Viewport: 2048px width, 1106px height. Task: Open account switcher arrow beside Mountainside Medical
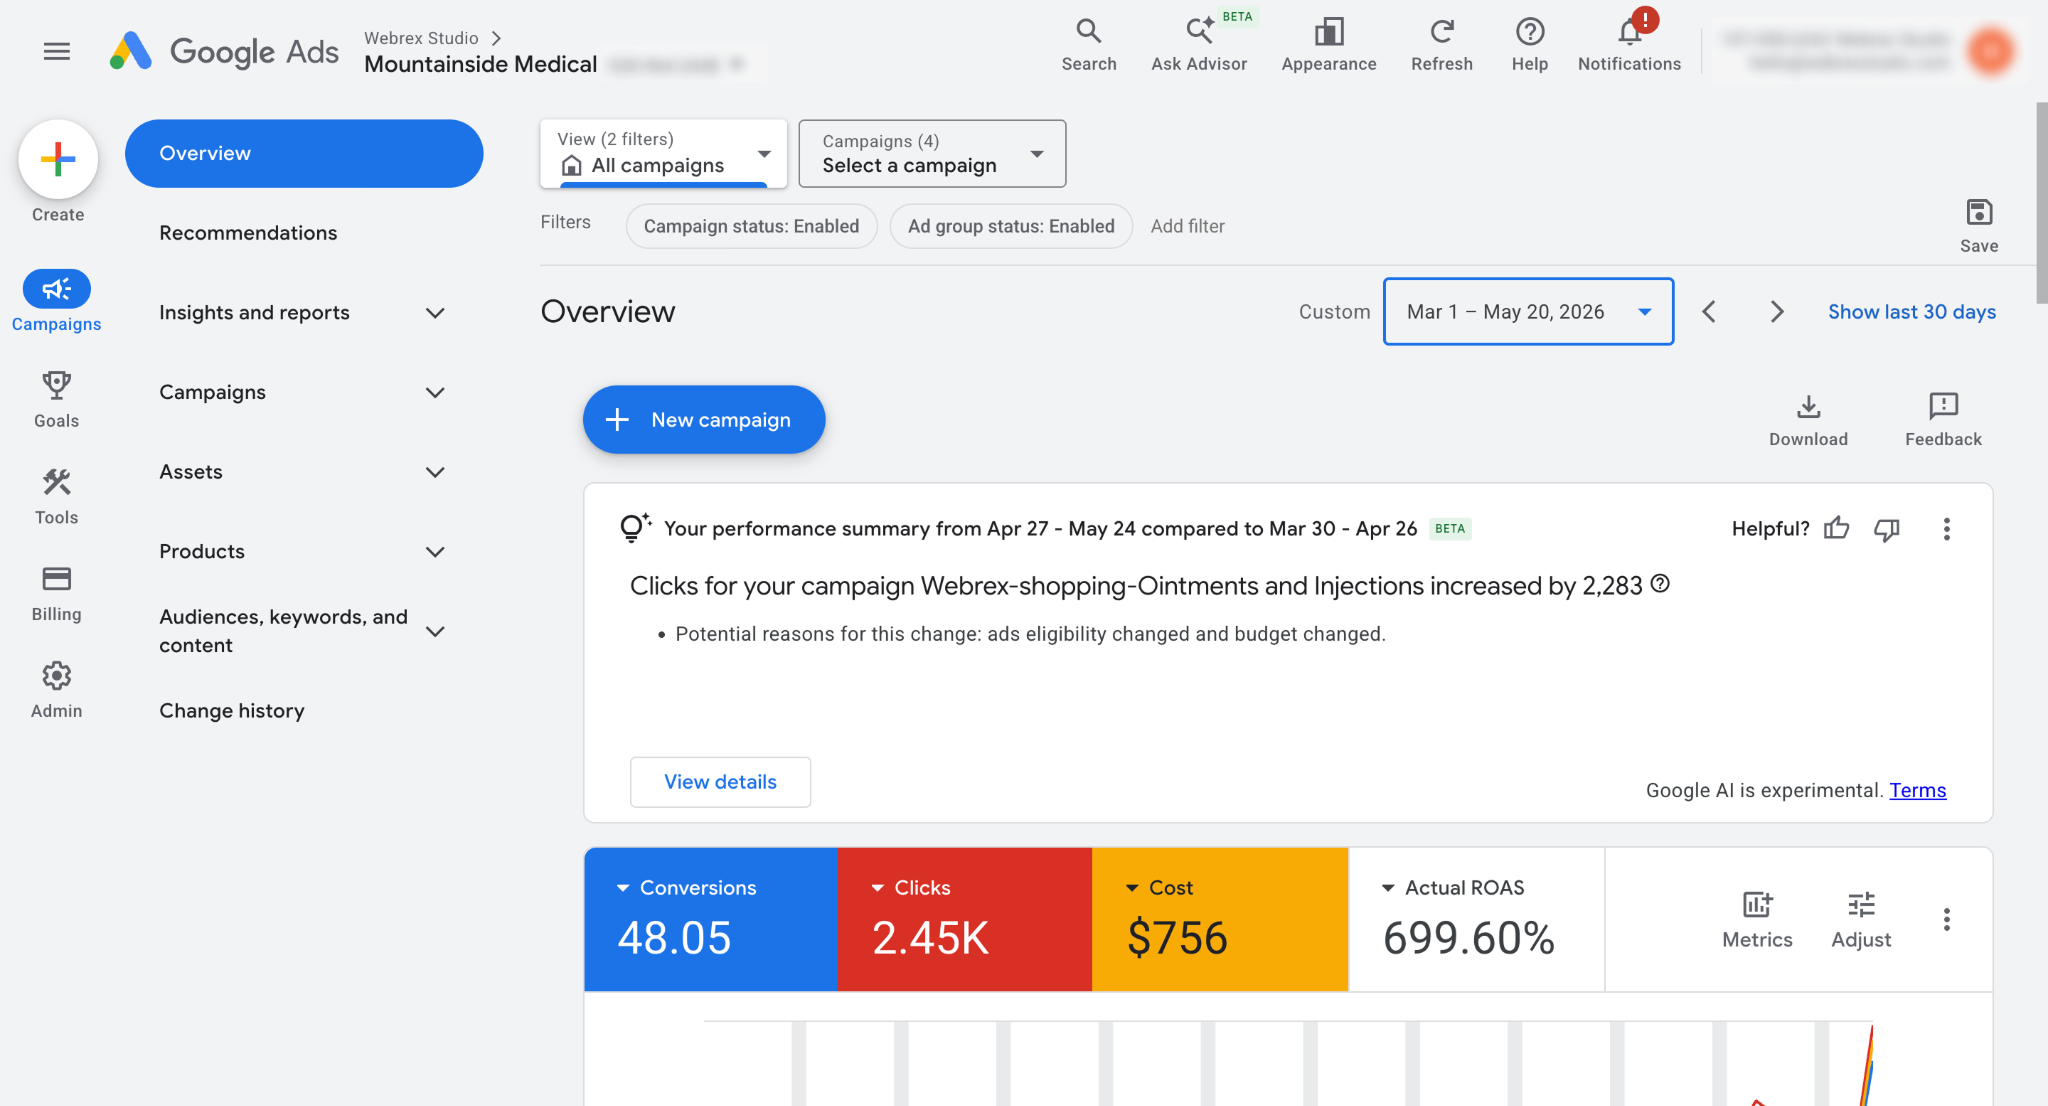click(737, 65)
